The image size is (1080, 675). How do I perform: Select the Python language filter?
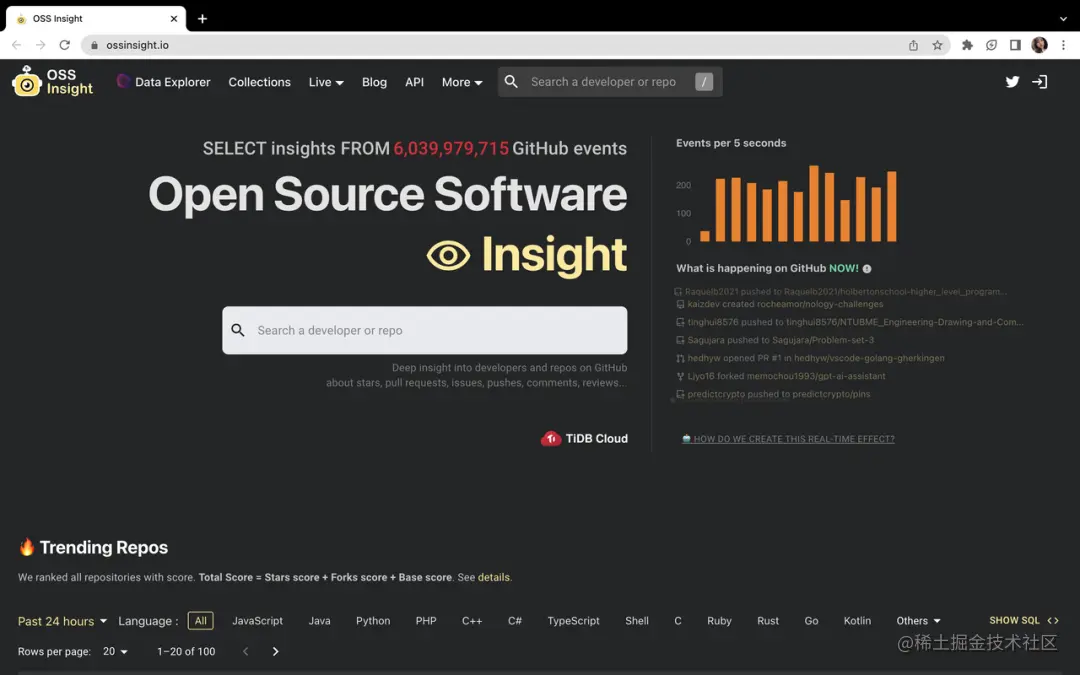click(372, 621)
